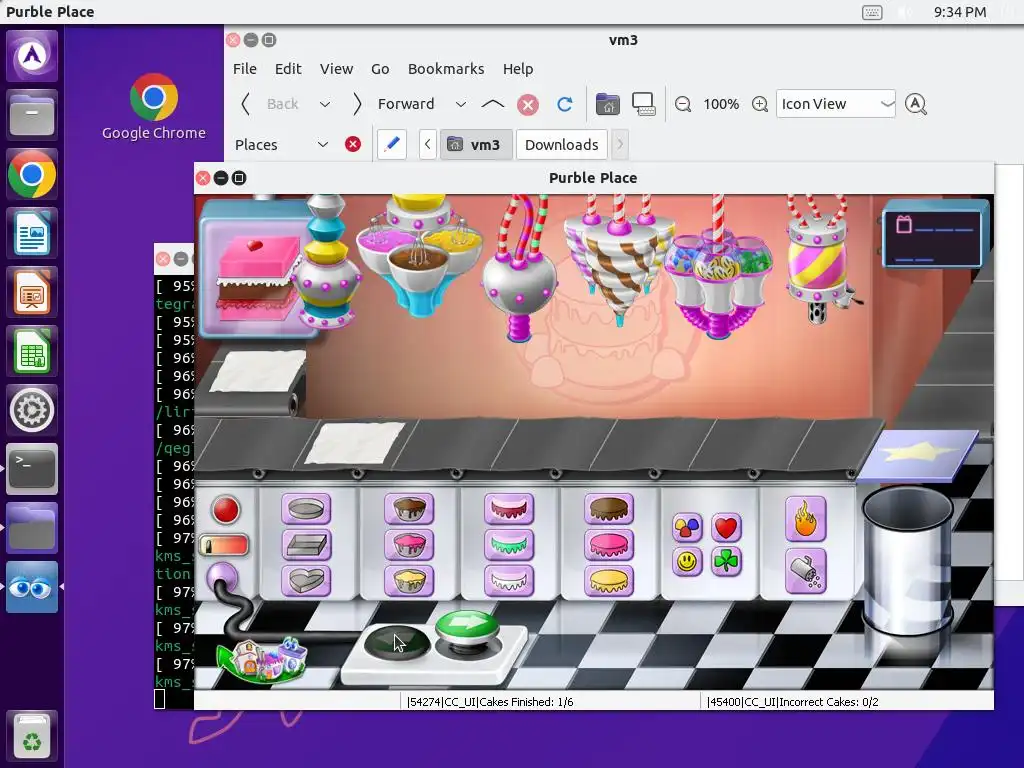Toggle the location edit pencil button
This screenshot has height=768, width=1024.
coord(392,144)
